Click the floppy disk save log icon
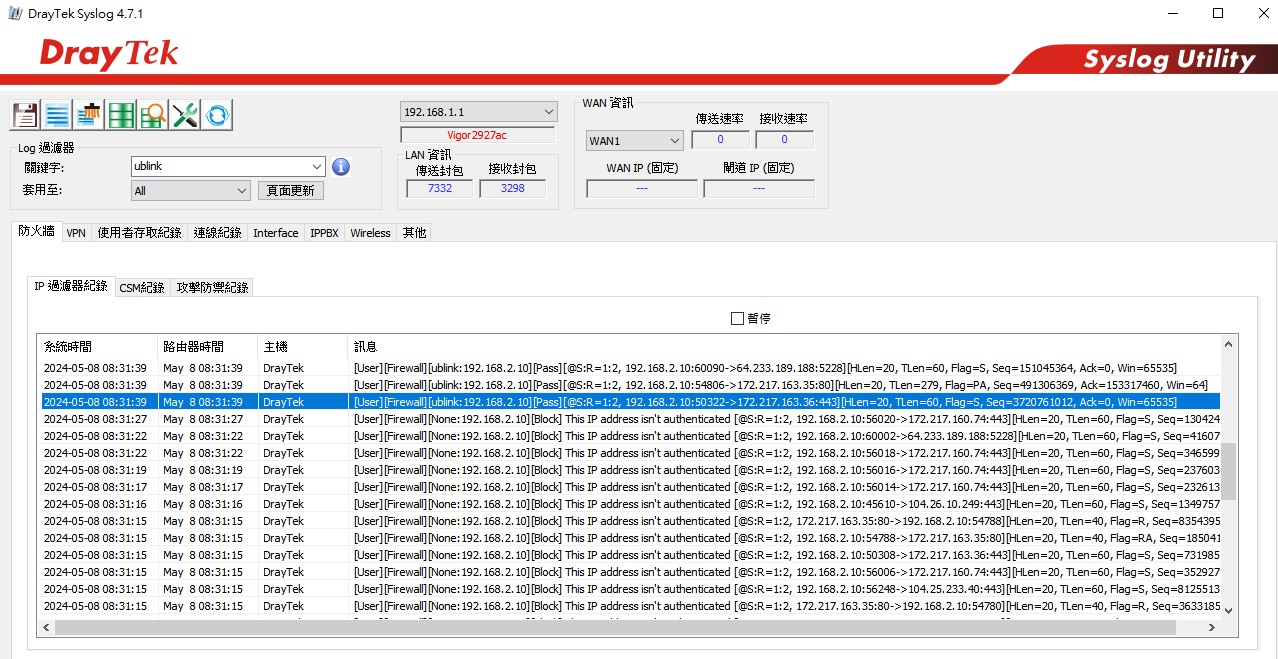 tap(25, 115)
